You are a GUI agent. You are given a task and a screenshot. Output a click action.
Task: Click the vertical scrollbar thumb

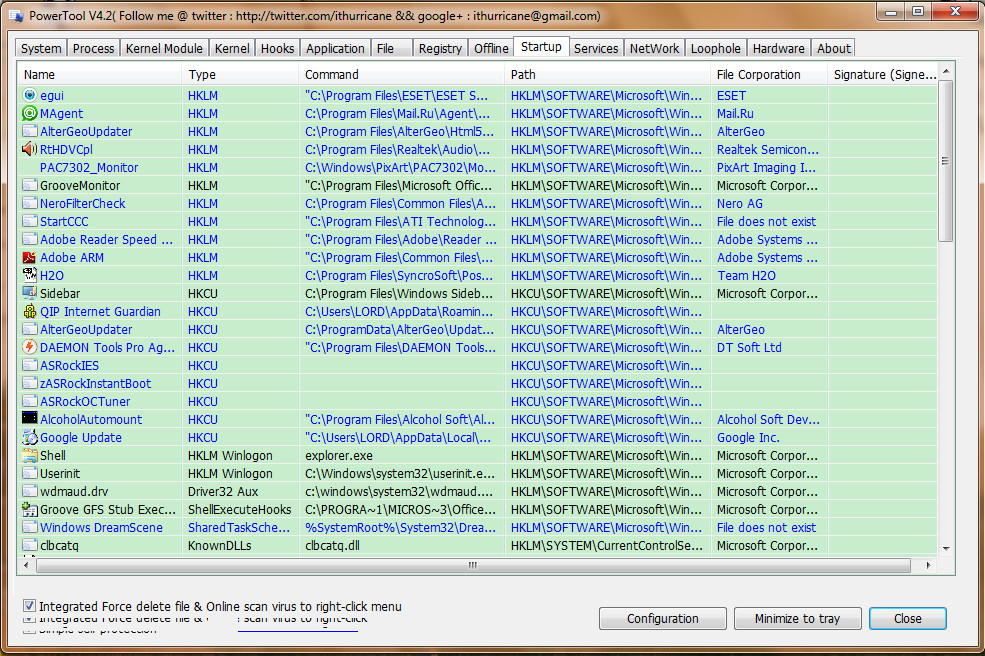(946, 161)
